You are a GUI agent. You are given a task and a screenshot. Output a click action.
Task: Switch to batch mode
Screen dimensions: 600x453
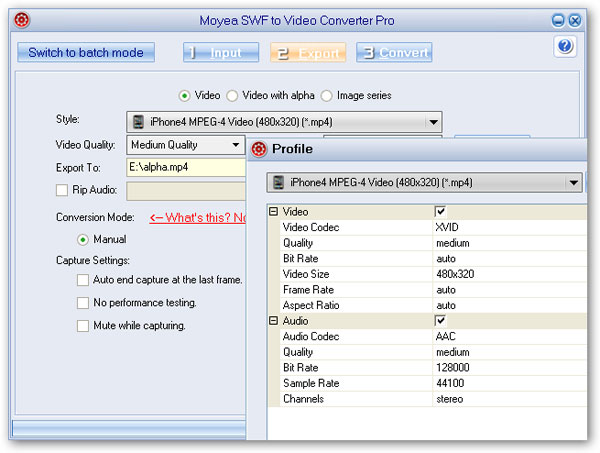pos(86,52)
